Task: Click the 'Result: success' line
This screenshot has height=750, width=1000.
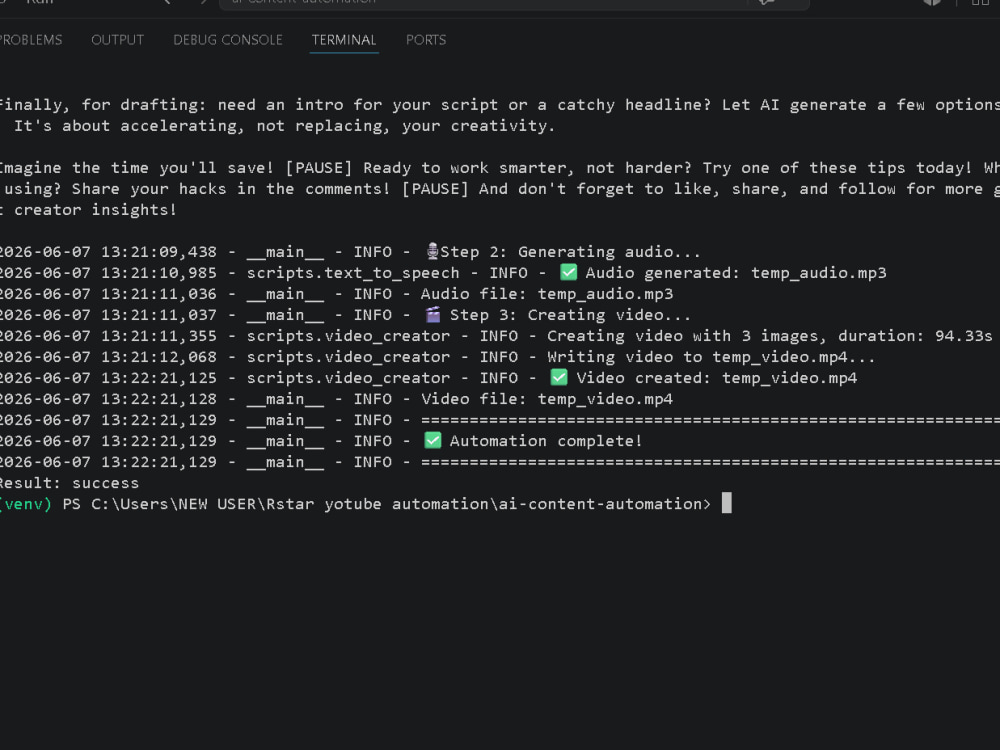Action: [x=69, y=483]
